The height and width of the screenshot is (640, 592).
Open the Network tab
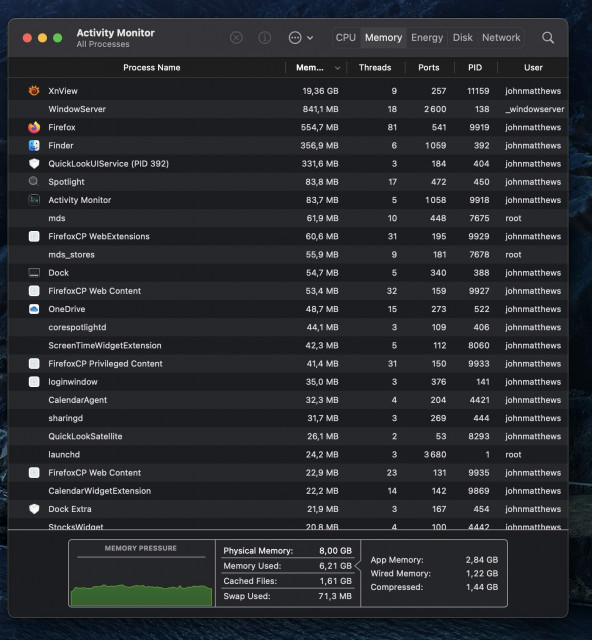tap(501, 38)
